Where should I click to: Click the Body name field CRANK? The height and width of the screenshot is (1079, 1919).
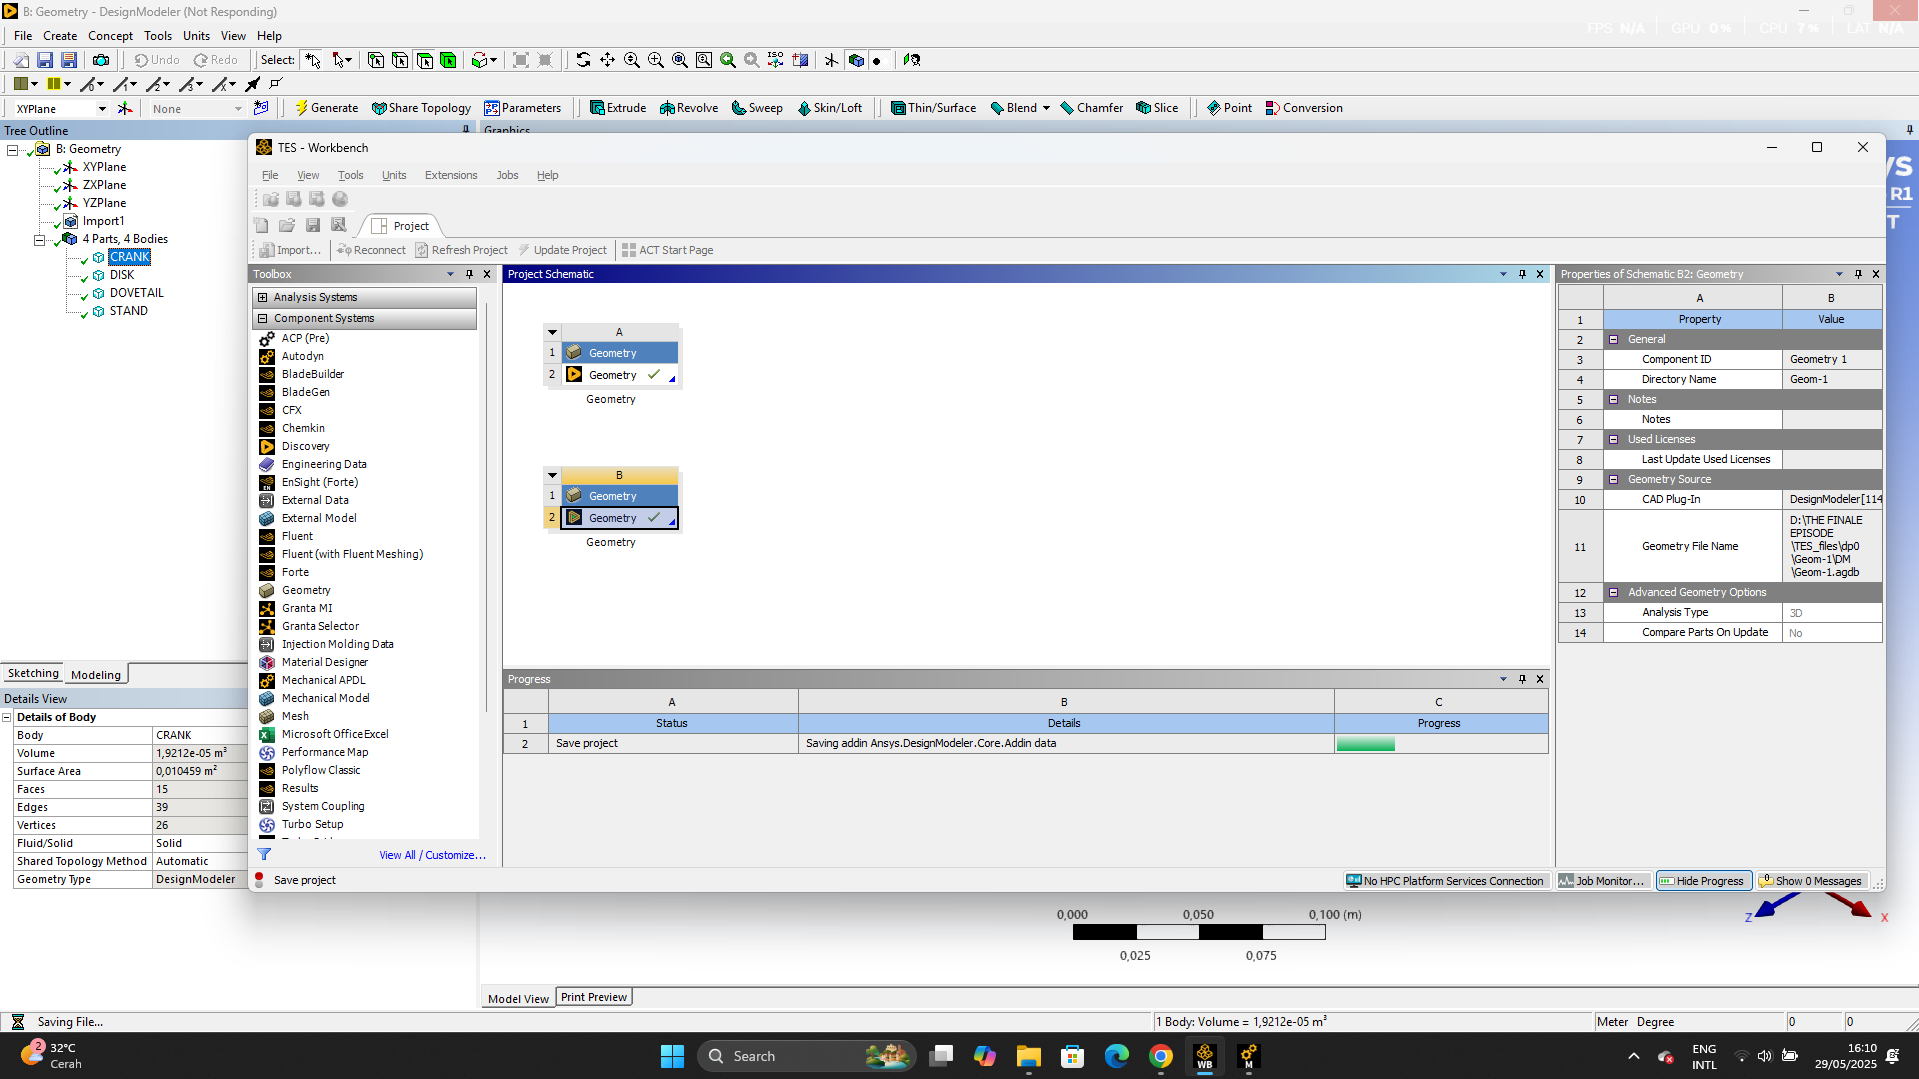pyautogui.click(x=200, y=735)
